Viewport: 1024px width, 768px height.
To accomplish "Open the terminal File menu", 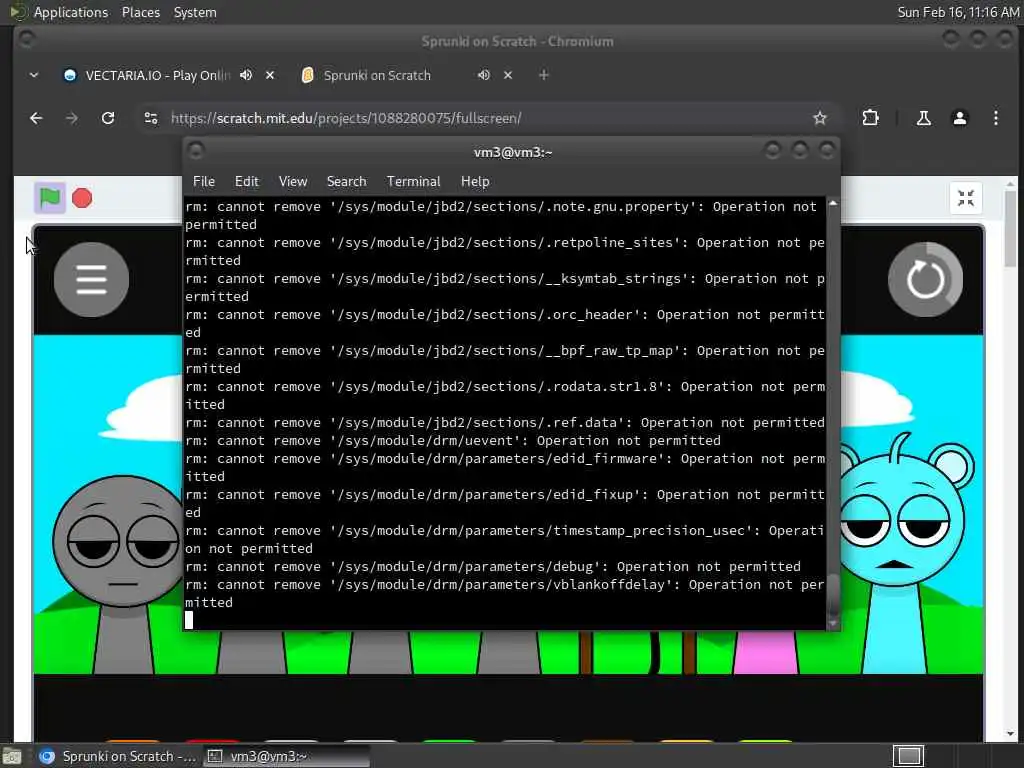I will pos(204,182).
